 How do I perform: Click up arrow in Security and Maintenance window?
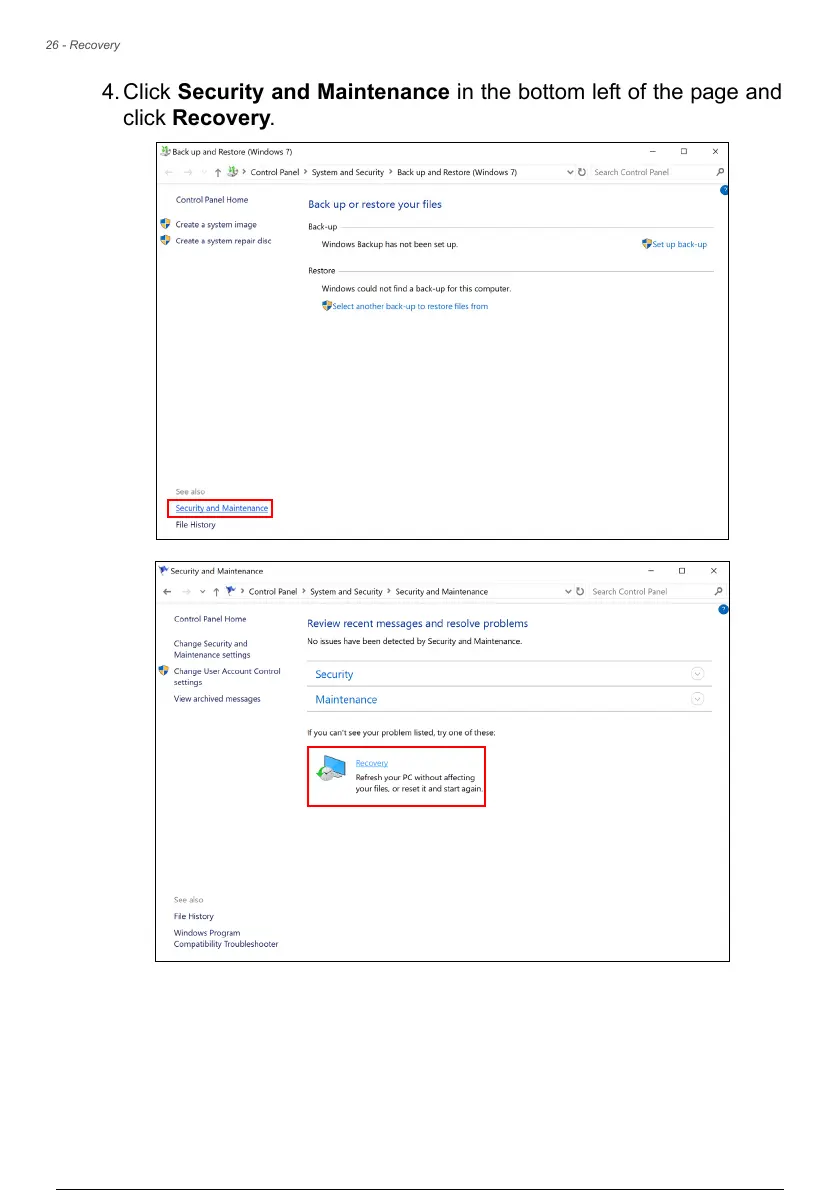click(x=216, y=592)
